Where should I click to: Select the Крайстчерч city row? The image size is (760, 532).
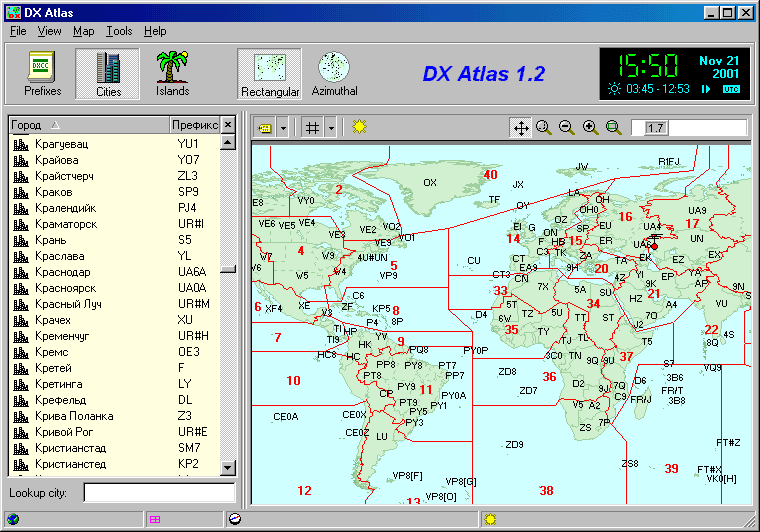tap(114, 176)
